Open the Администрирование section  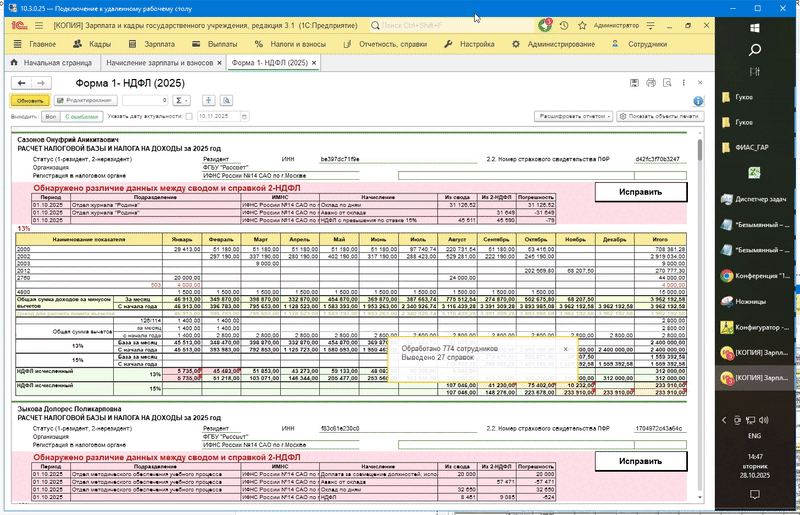pos(554,44)
